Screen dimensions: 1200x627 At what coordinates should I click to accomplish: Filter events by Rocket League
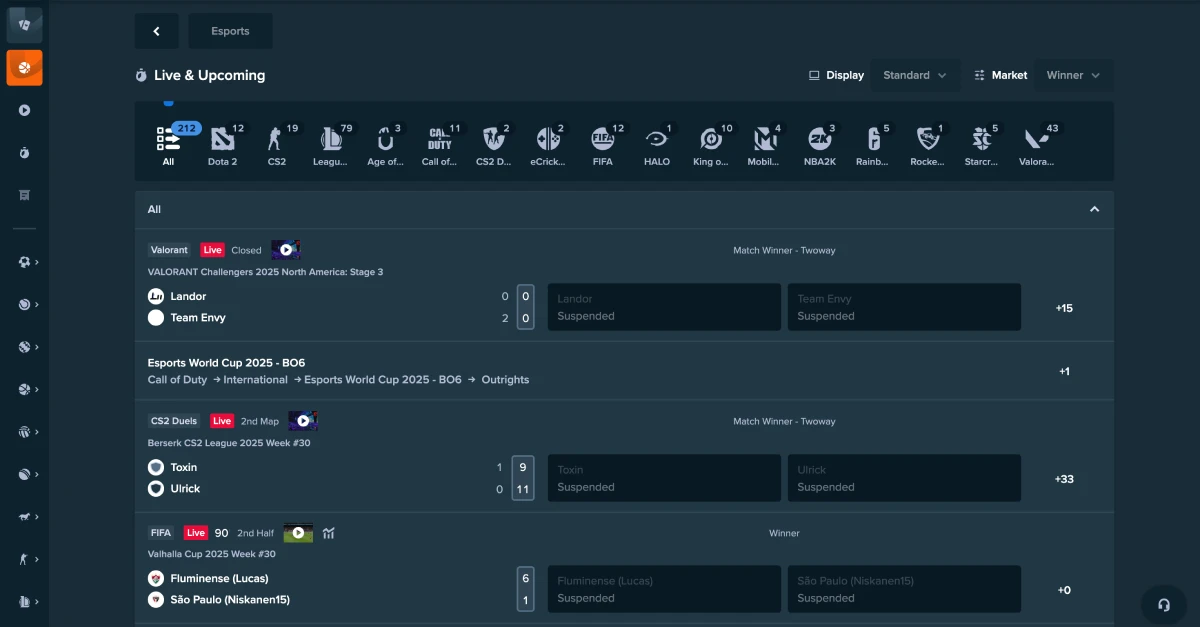(x=927, y=145)
